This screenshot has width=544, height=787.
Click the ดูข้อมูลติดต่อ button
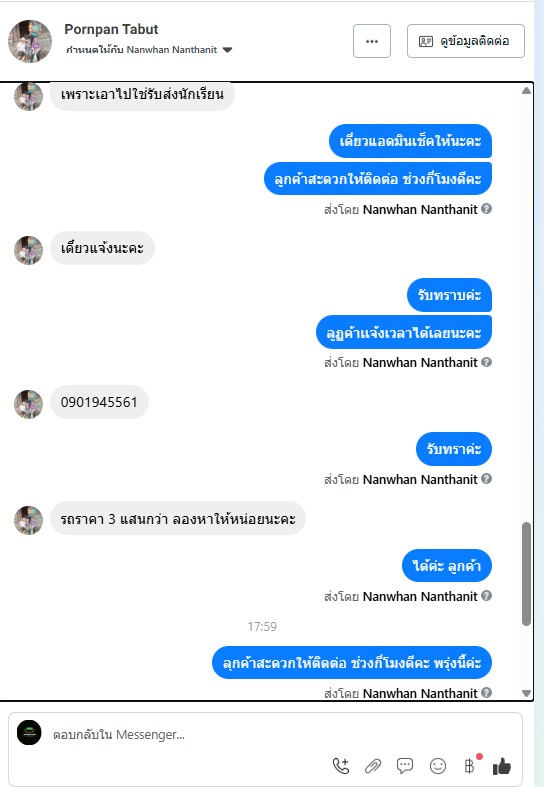click(x=466, y=41)
